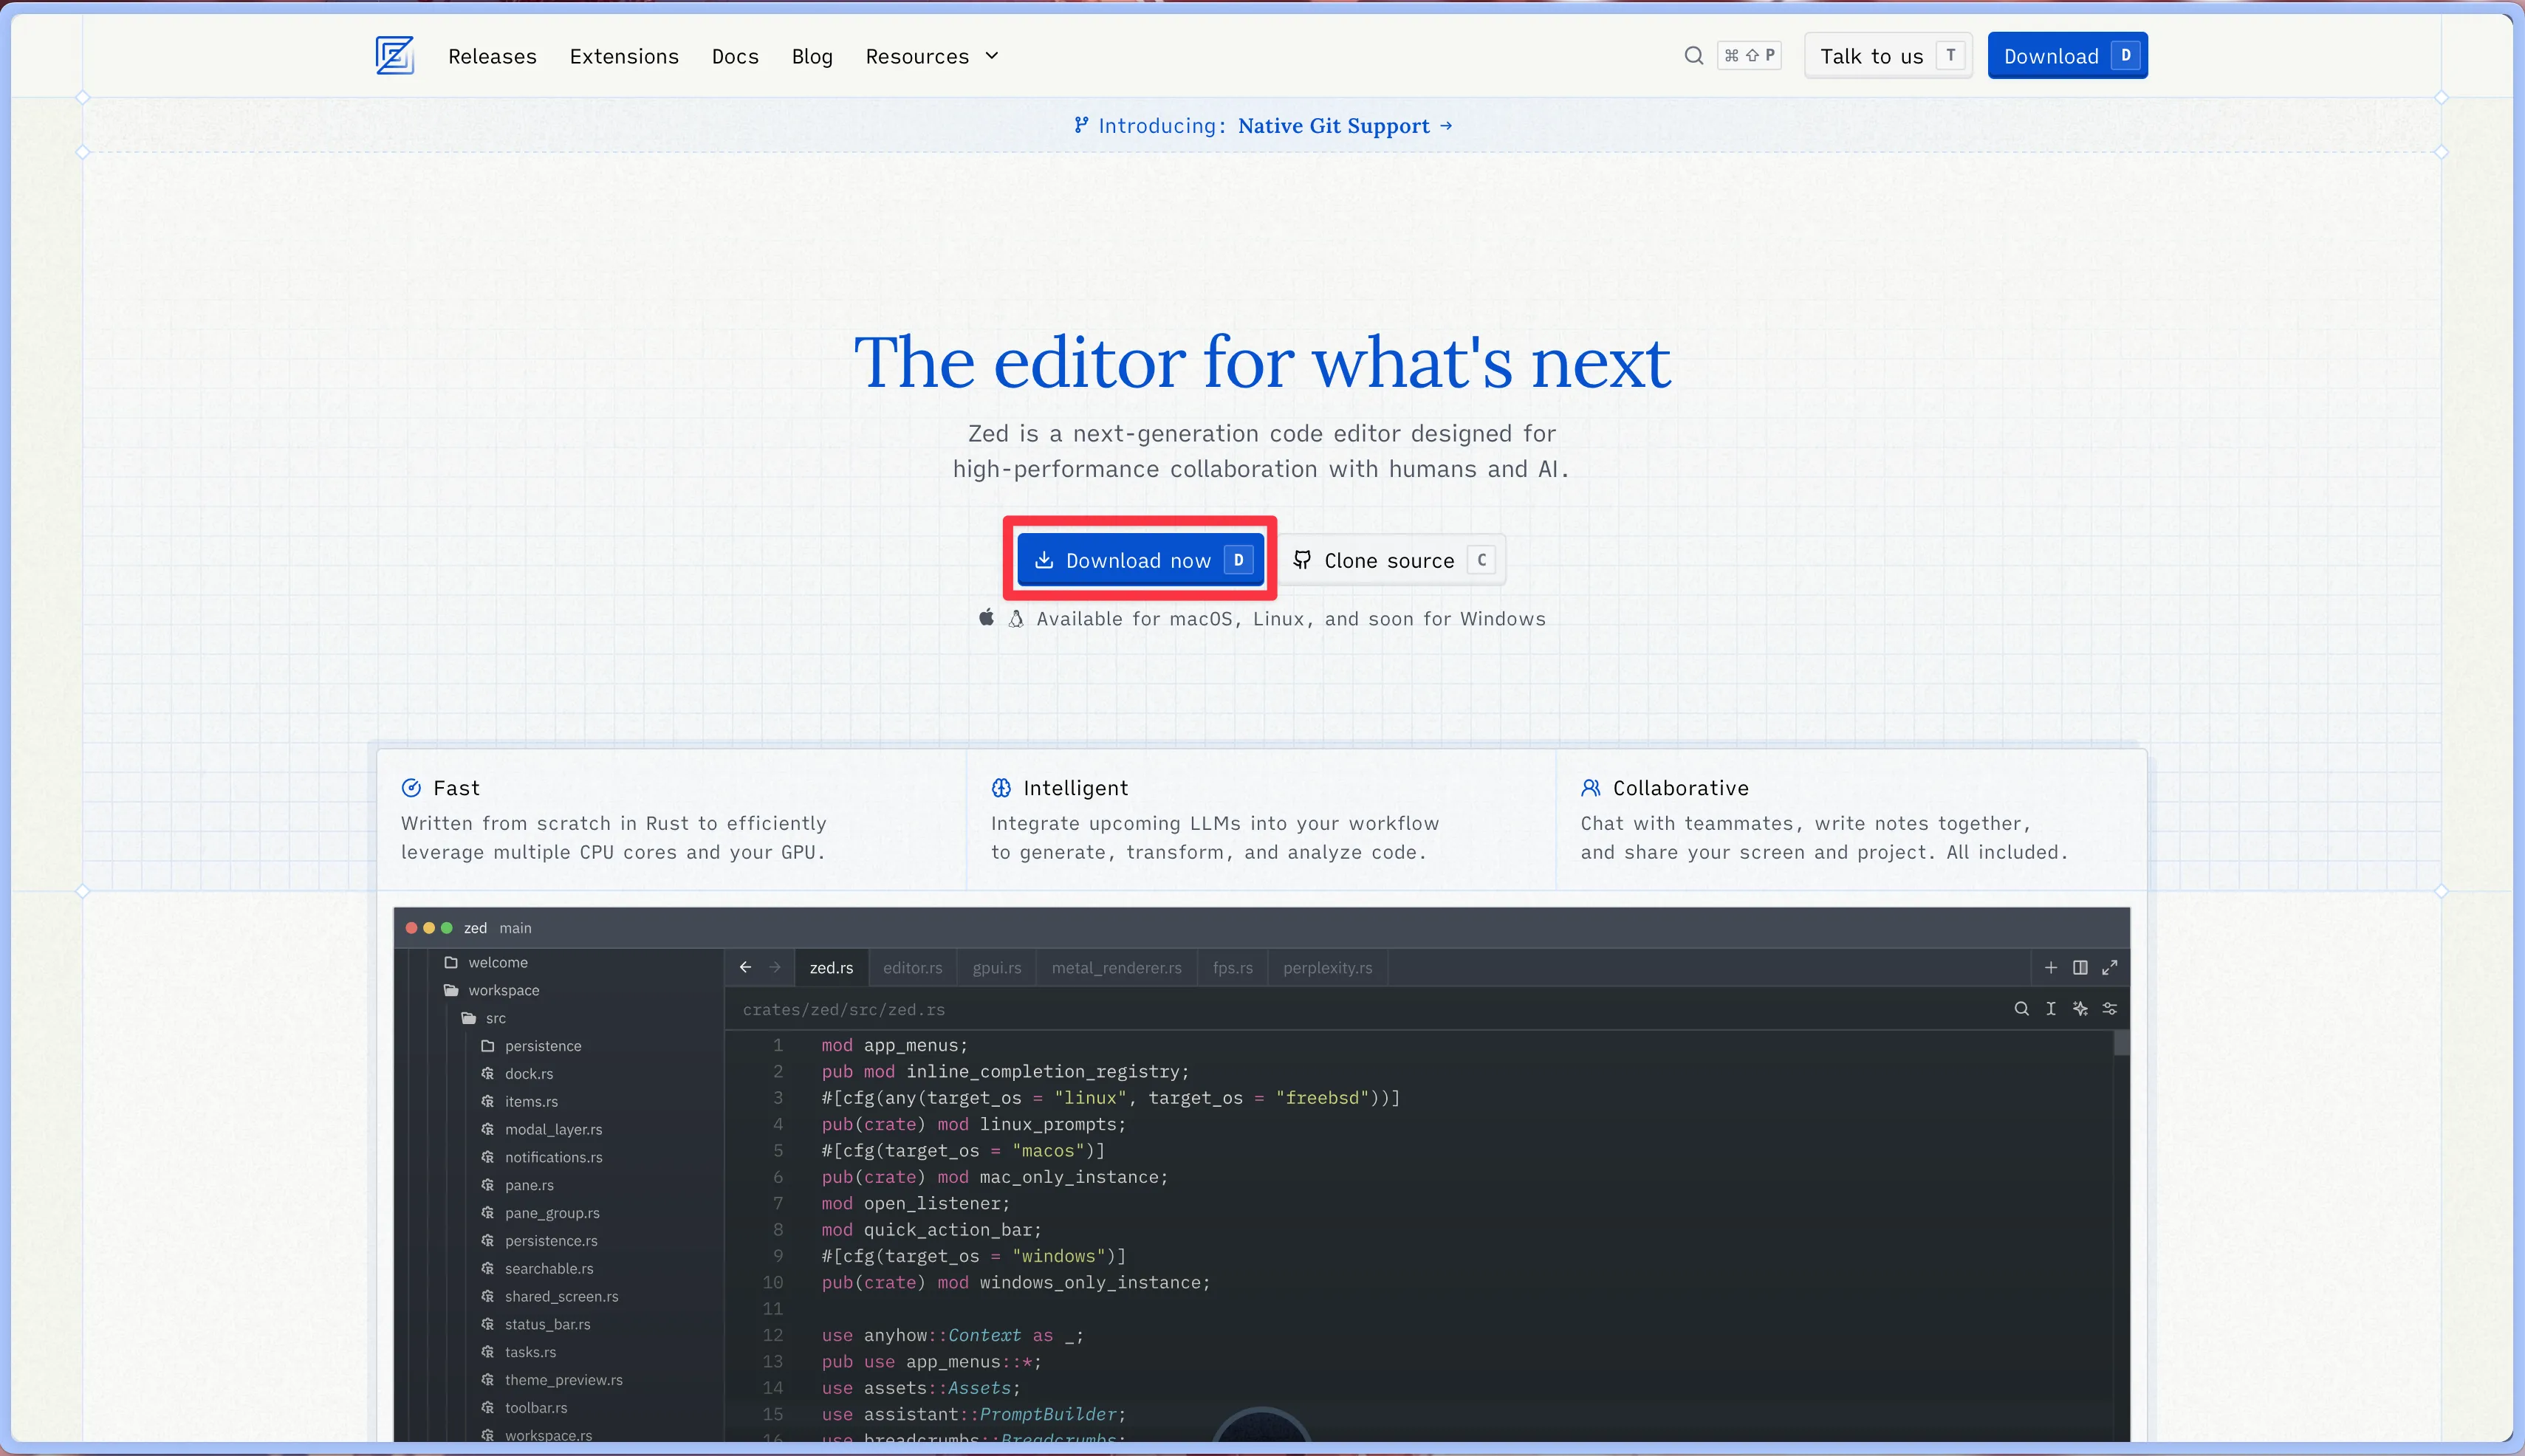Expand the Resources dropdown menu
This screenshot has height=1456, width=2525.
(x=932, y=56)
